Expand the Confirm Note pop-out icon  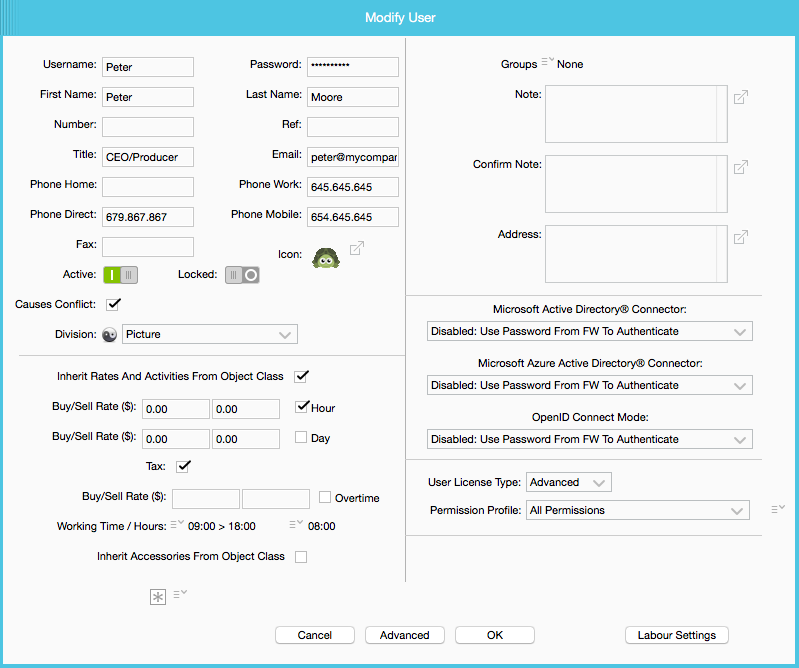coord(741,167)
